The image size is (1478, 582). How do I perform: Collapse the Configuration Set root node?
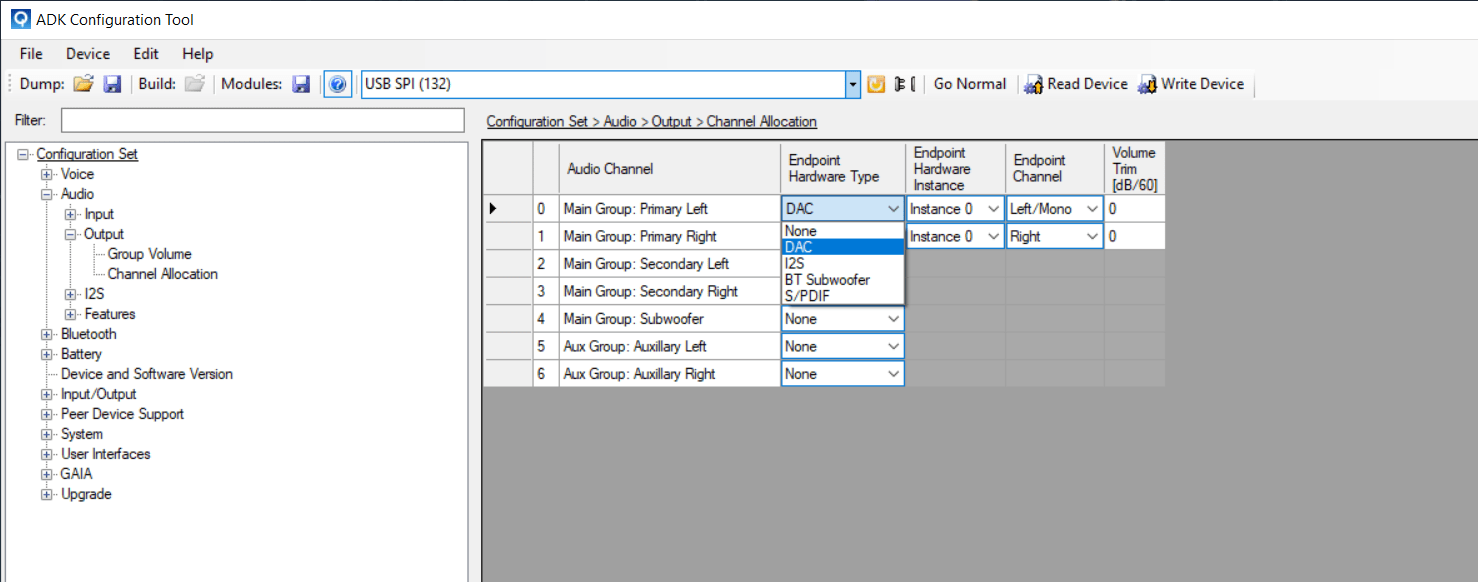point(22,154)
